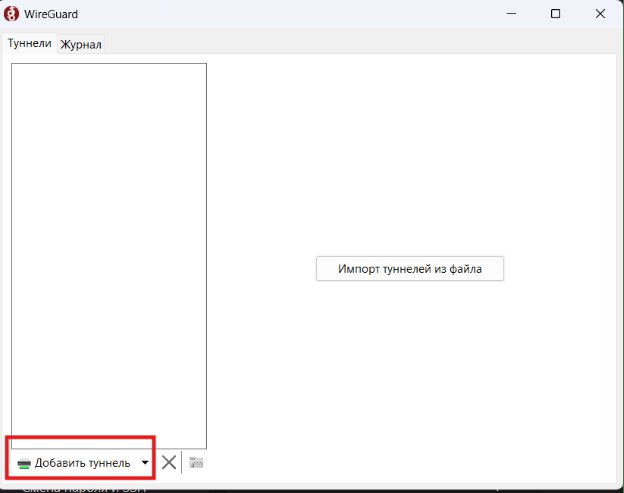Image resolution: width=624 pixels, height=493 pixels.
Task: Minimize the WireGuard window
Action: pos(510,14)
